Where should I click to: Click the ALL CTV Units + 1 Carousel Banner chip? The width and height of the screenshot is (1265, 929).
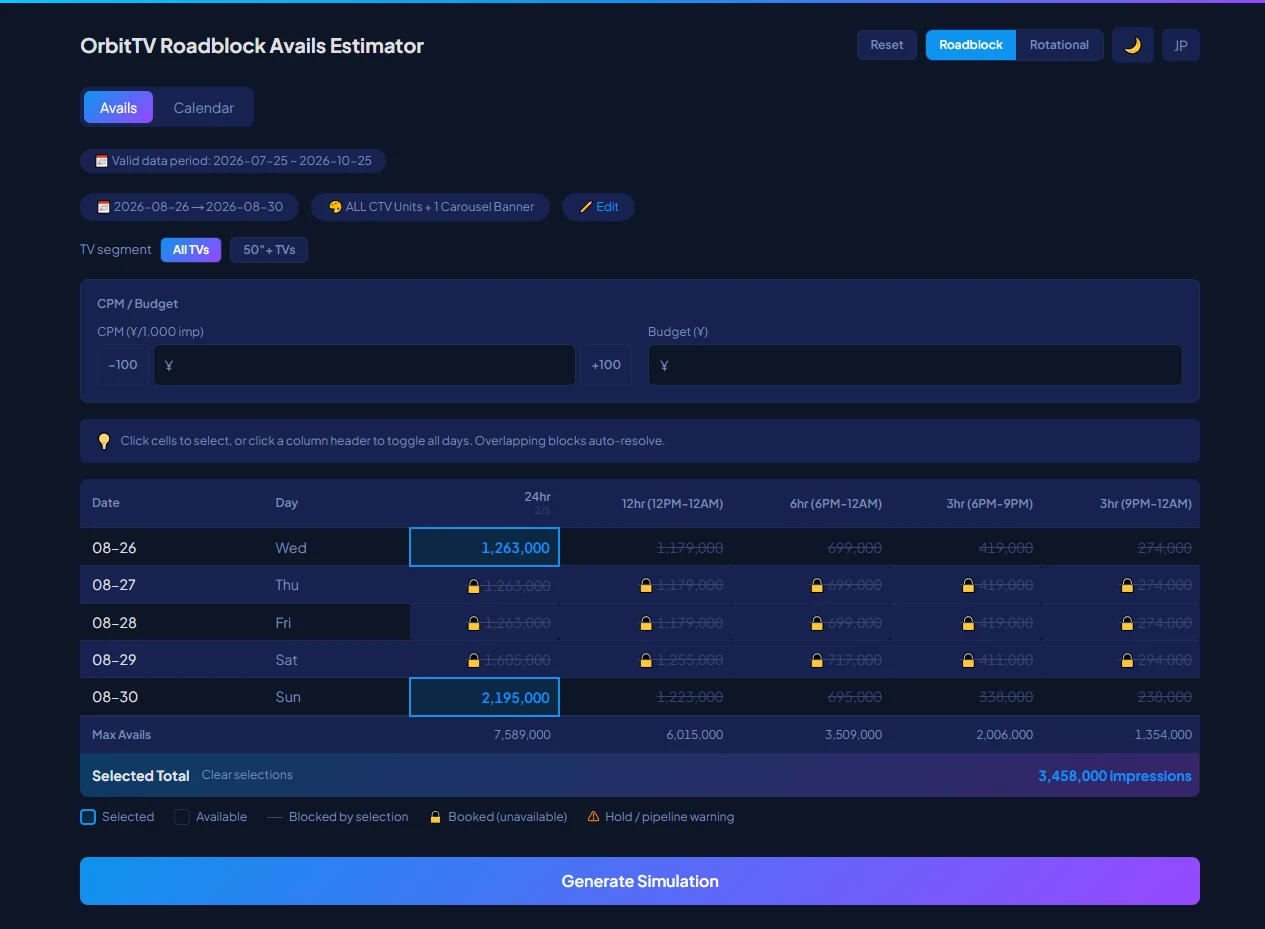tap(430, 207)
